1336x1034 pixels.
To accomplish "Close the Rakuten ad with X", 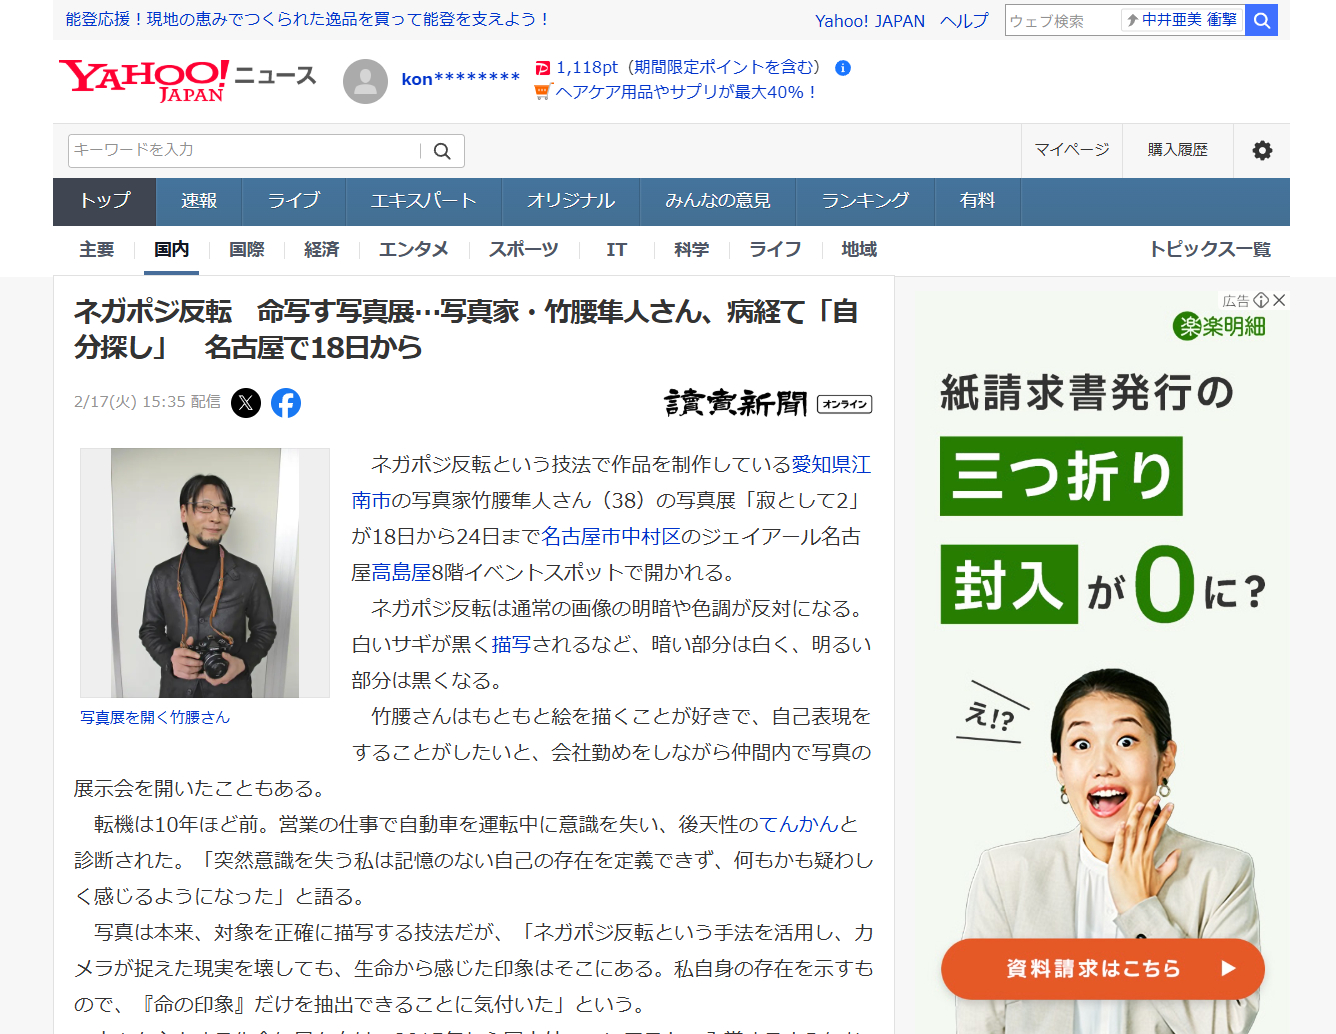I will pos(1279,300).
